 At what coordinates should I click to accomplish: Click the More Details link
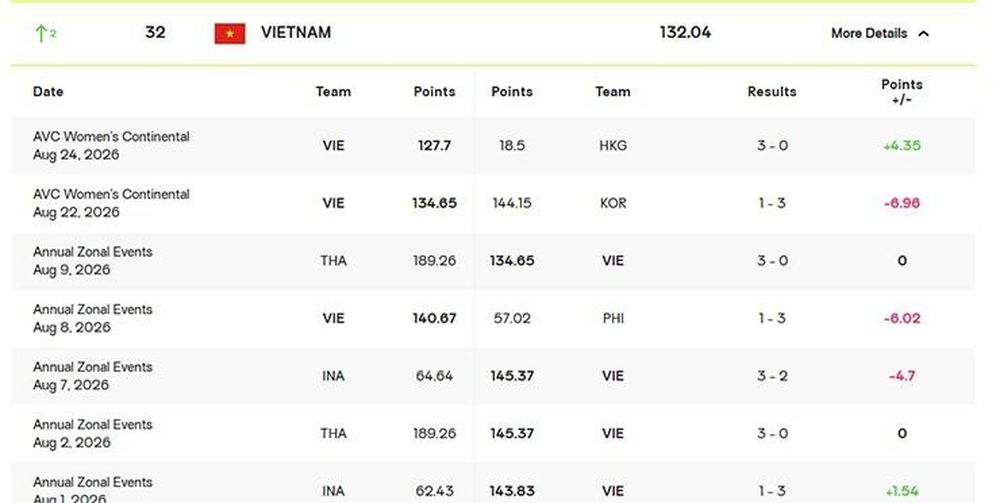point(869,33)
